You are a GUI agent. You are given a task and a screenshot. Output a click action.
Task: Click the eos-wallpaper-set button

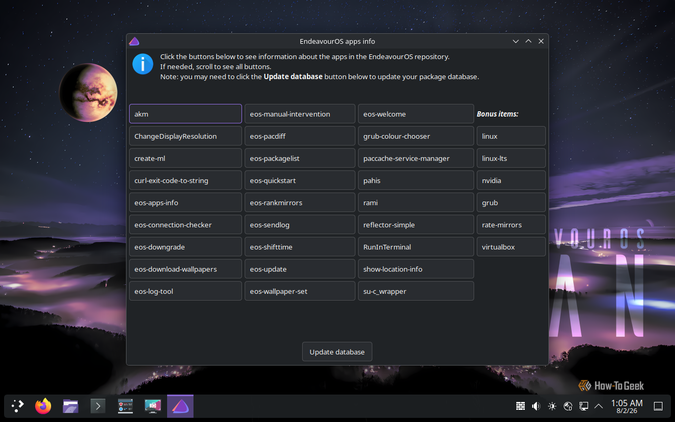[300, 292]
